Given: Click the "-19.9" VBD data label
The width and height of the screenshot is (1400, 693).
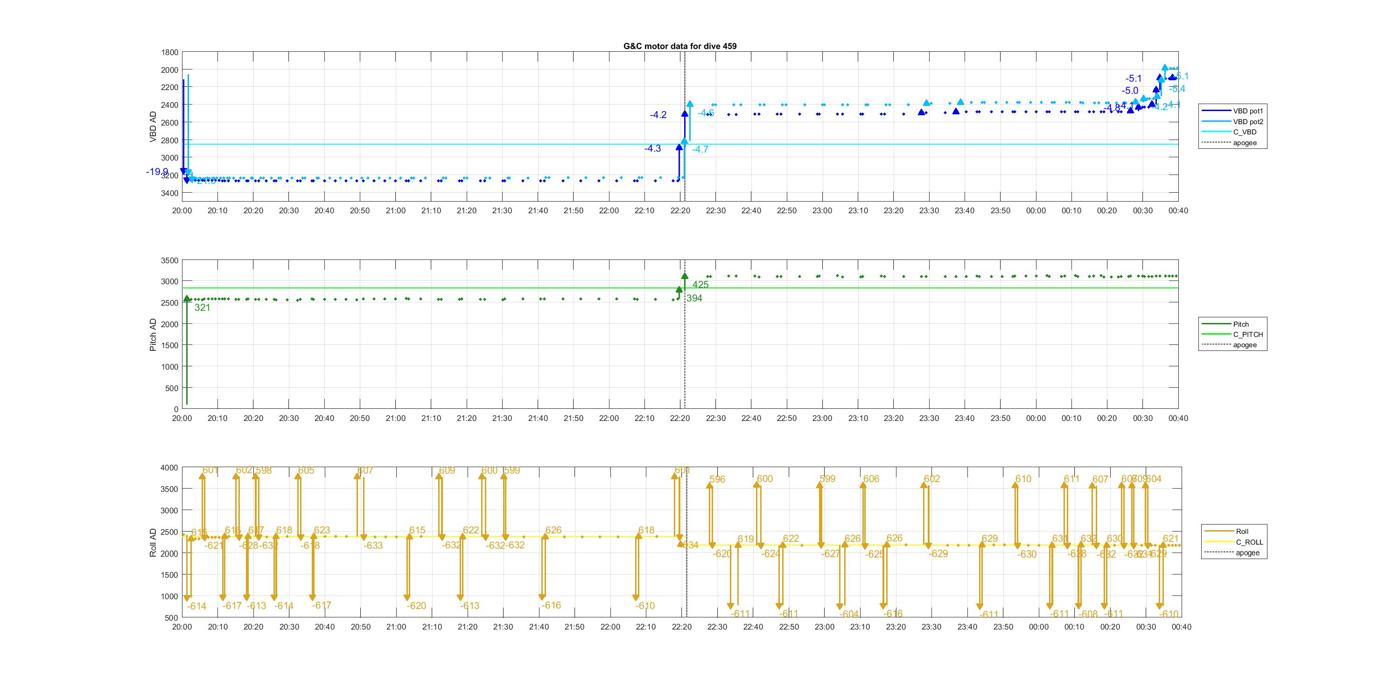Looking at the screenshot, I should tap(157, 172).
